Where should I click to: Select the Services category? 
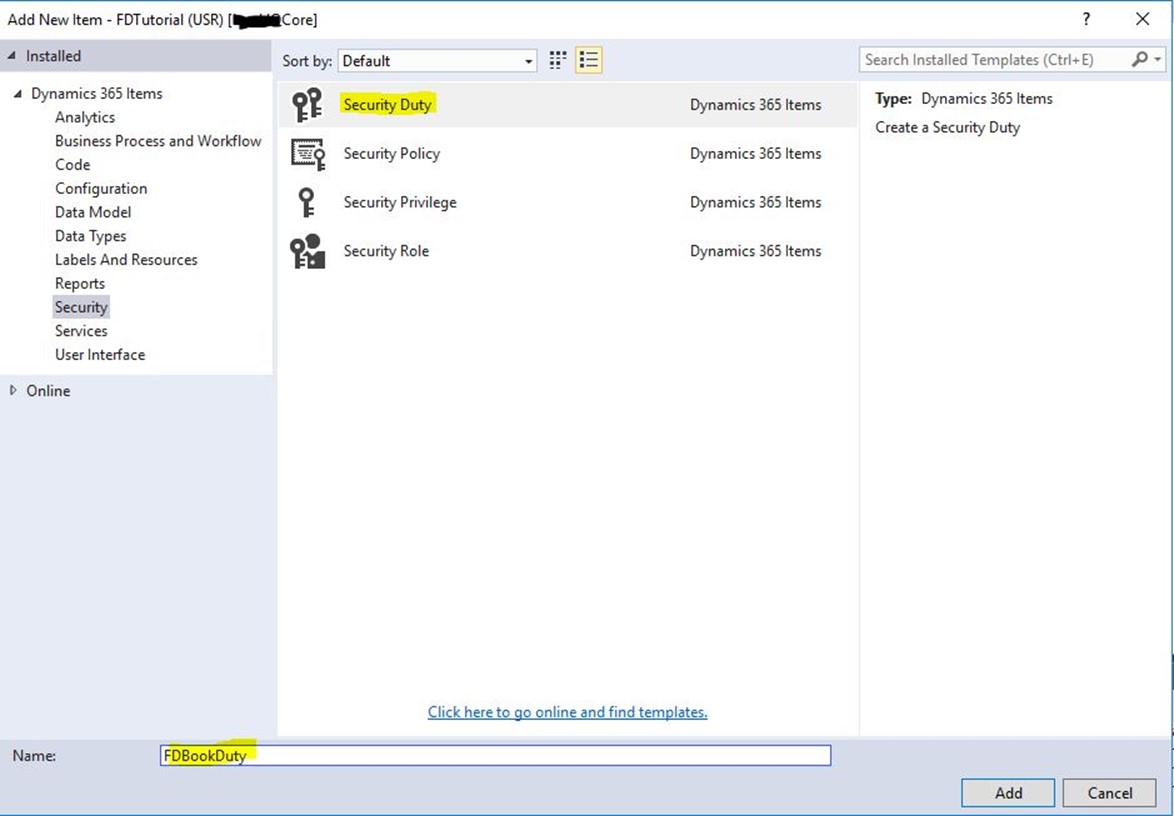pyautogui.click(x=81, y=331)
